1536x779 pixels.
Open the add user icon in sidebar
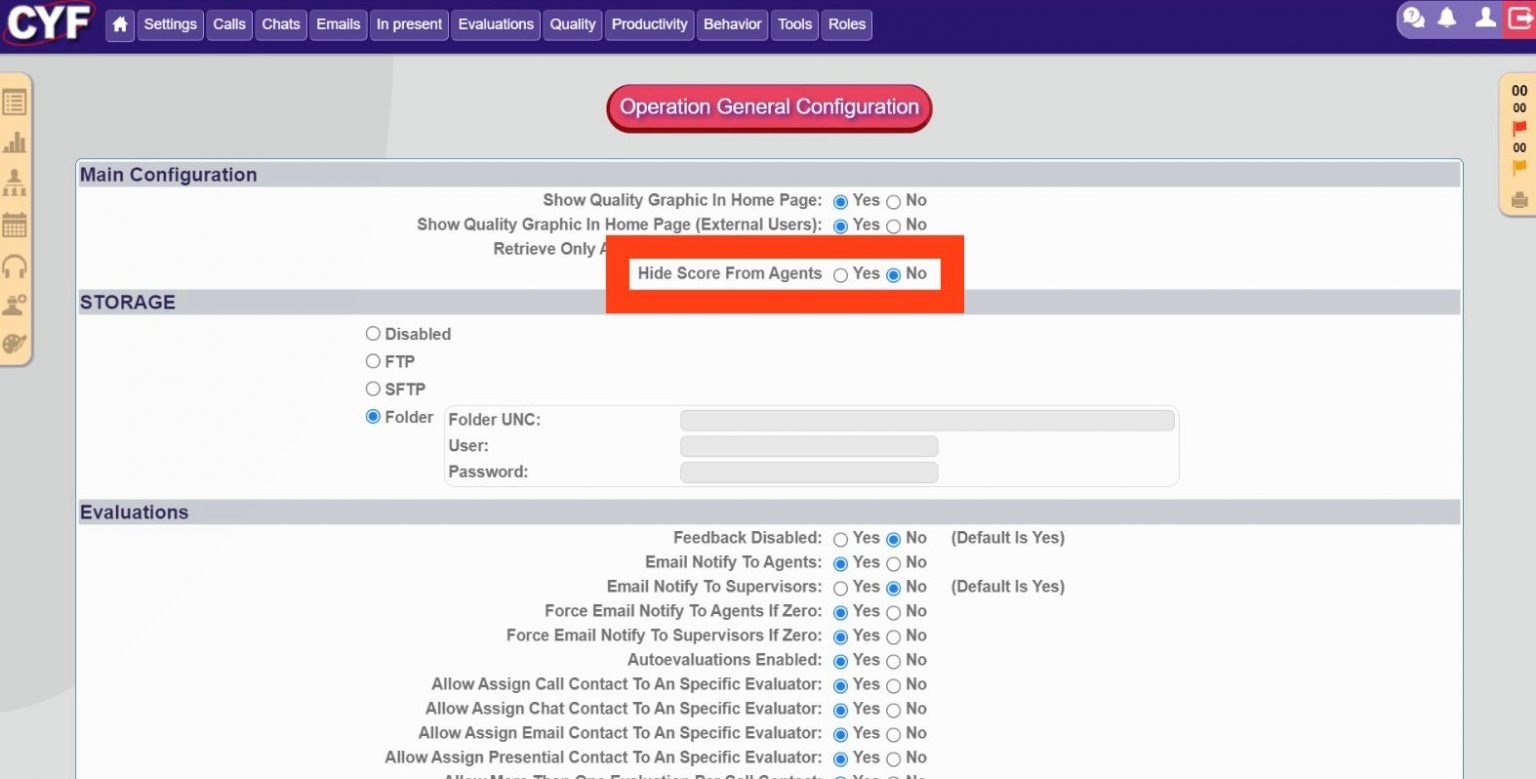(x=14, y=306)
